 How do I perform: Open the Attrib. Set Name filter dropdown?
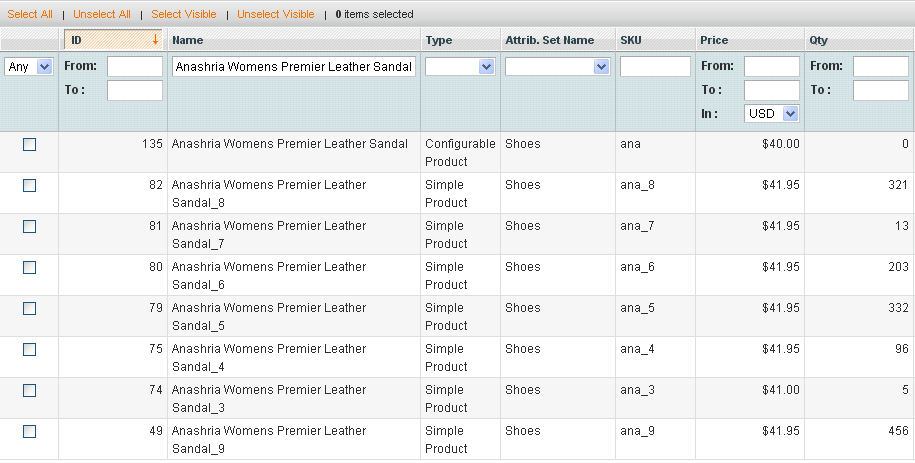tap(557, 67)
